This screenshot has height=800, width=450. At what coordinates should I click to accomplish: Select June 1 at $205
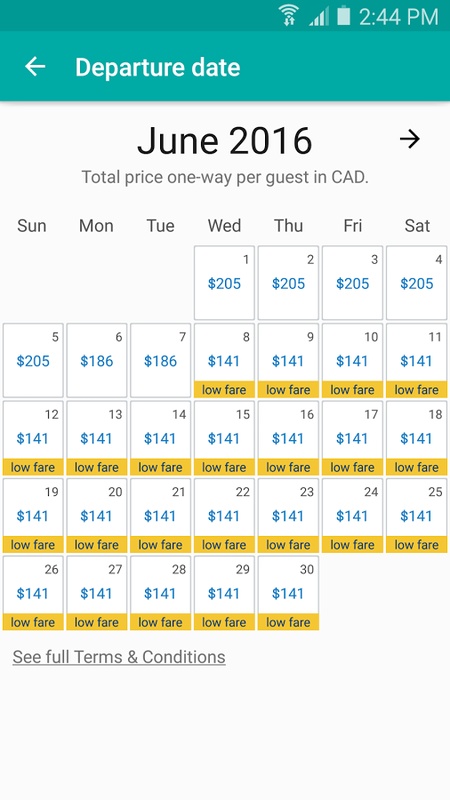(224, 283)
